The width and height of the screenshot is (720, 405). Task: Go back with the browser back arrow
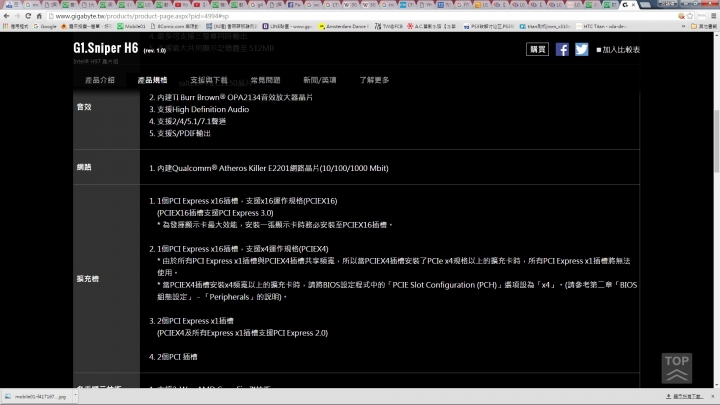click(6, 16)
